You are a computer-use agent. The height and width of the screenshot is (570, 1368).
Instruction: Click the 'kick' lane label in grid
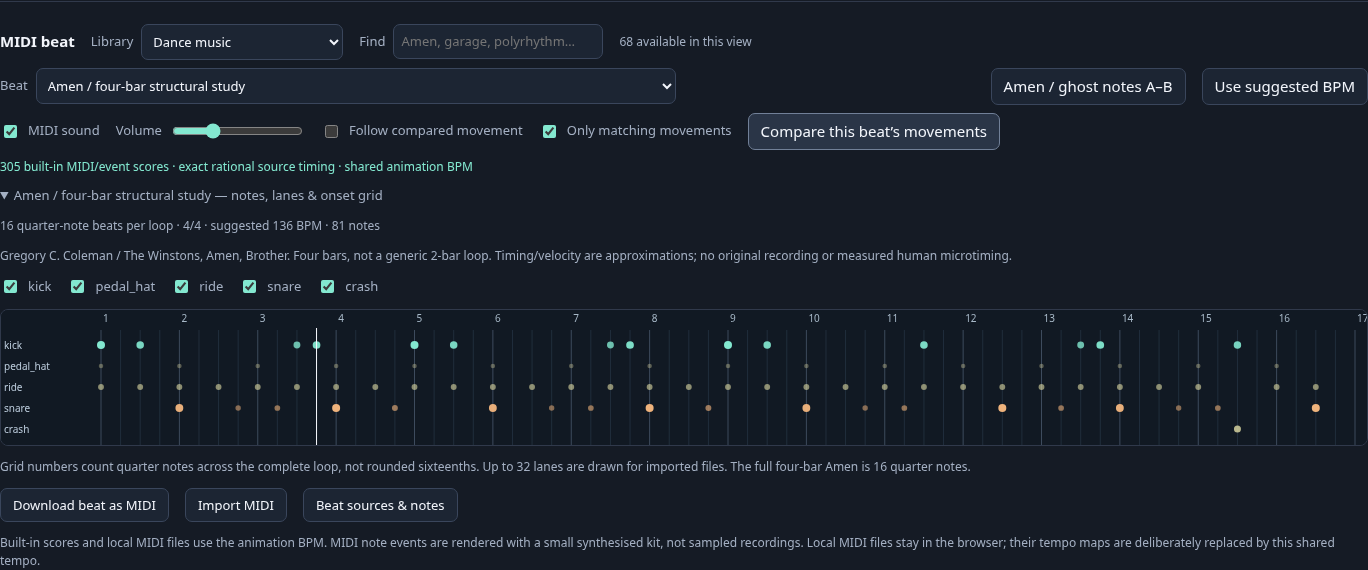pos(13,345)
